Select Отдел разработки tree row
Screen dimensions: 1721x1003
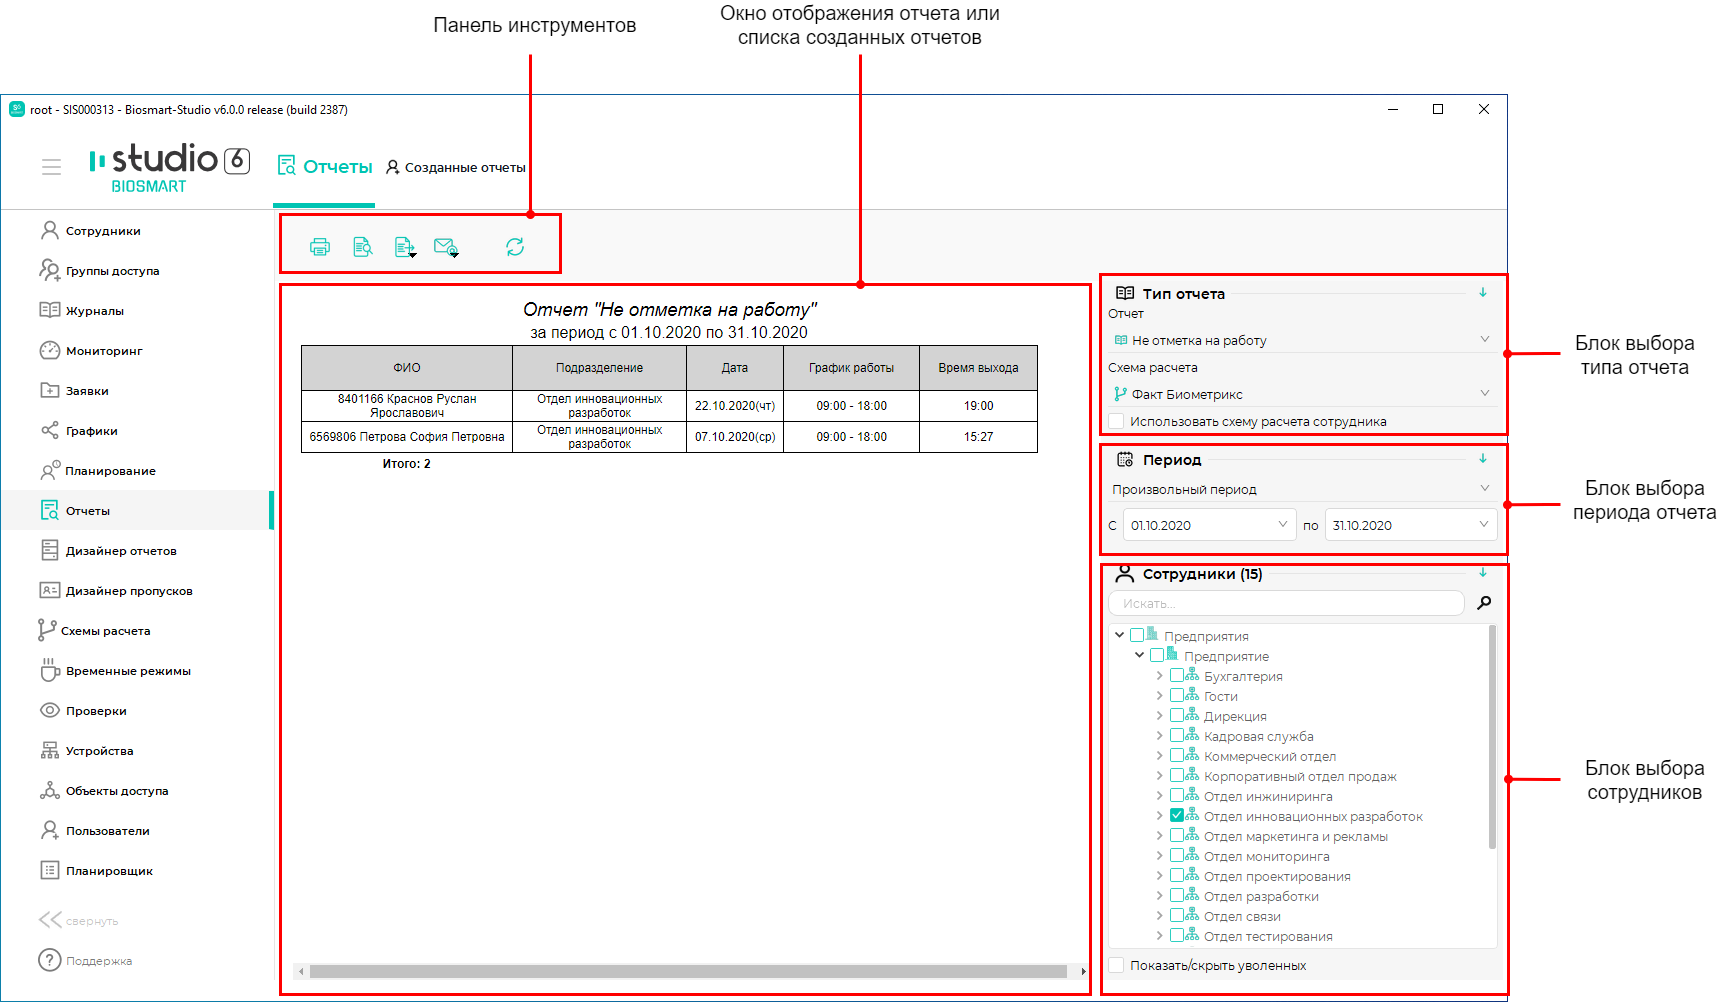[x=1261, y=896]
